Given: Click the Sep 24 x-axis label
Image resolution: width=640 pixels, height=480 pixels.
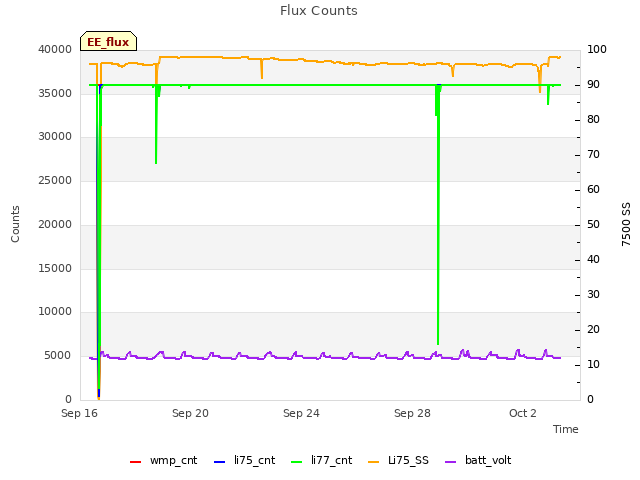Looking at the screenshot, I should coord(301,413).
